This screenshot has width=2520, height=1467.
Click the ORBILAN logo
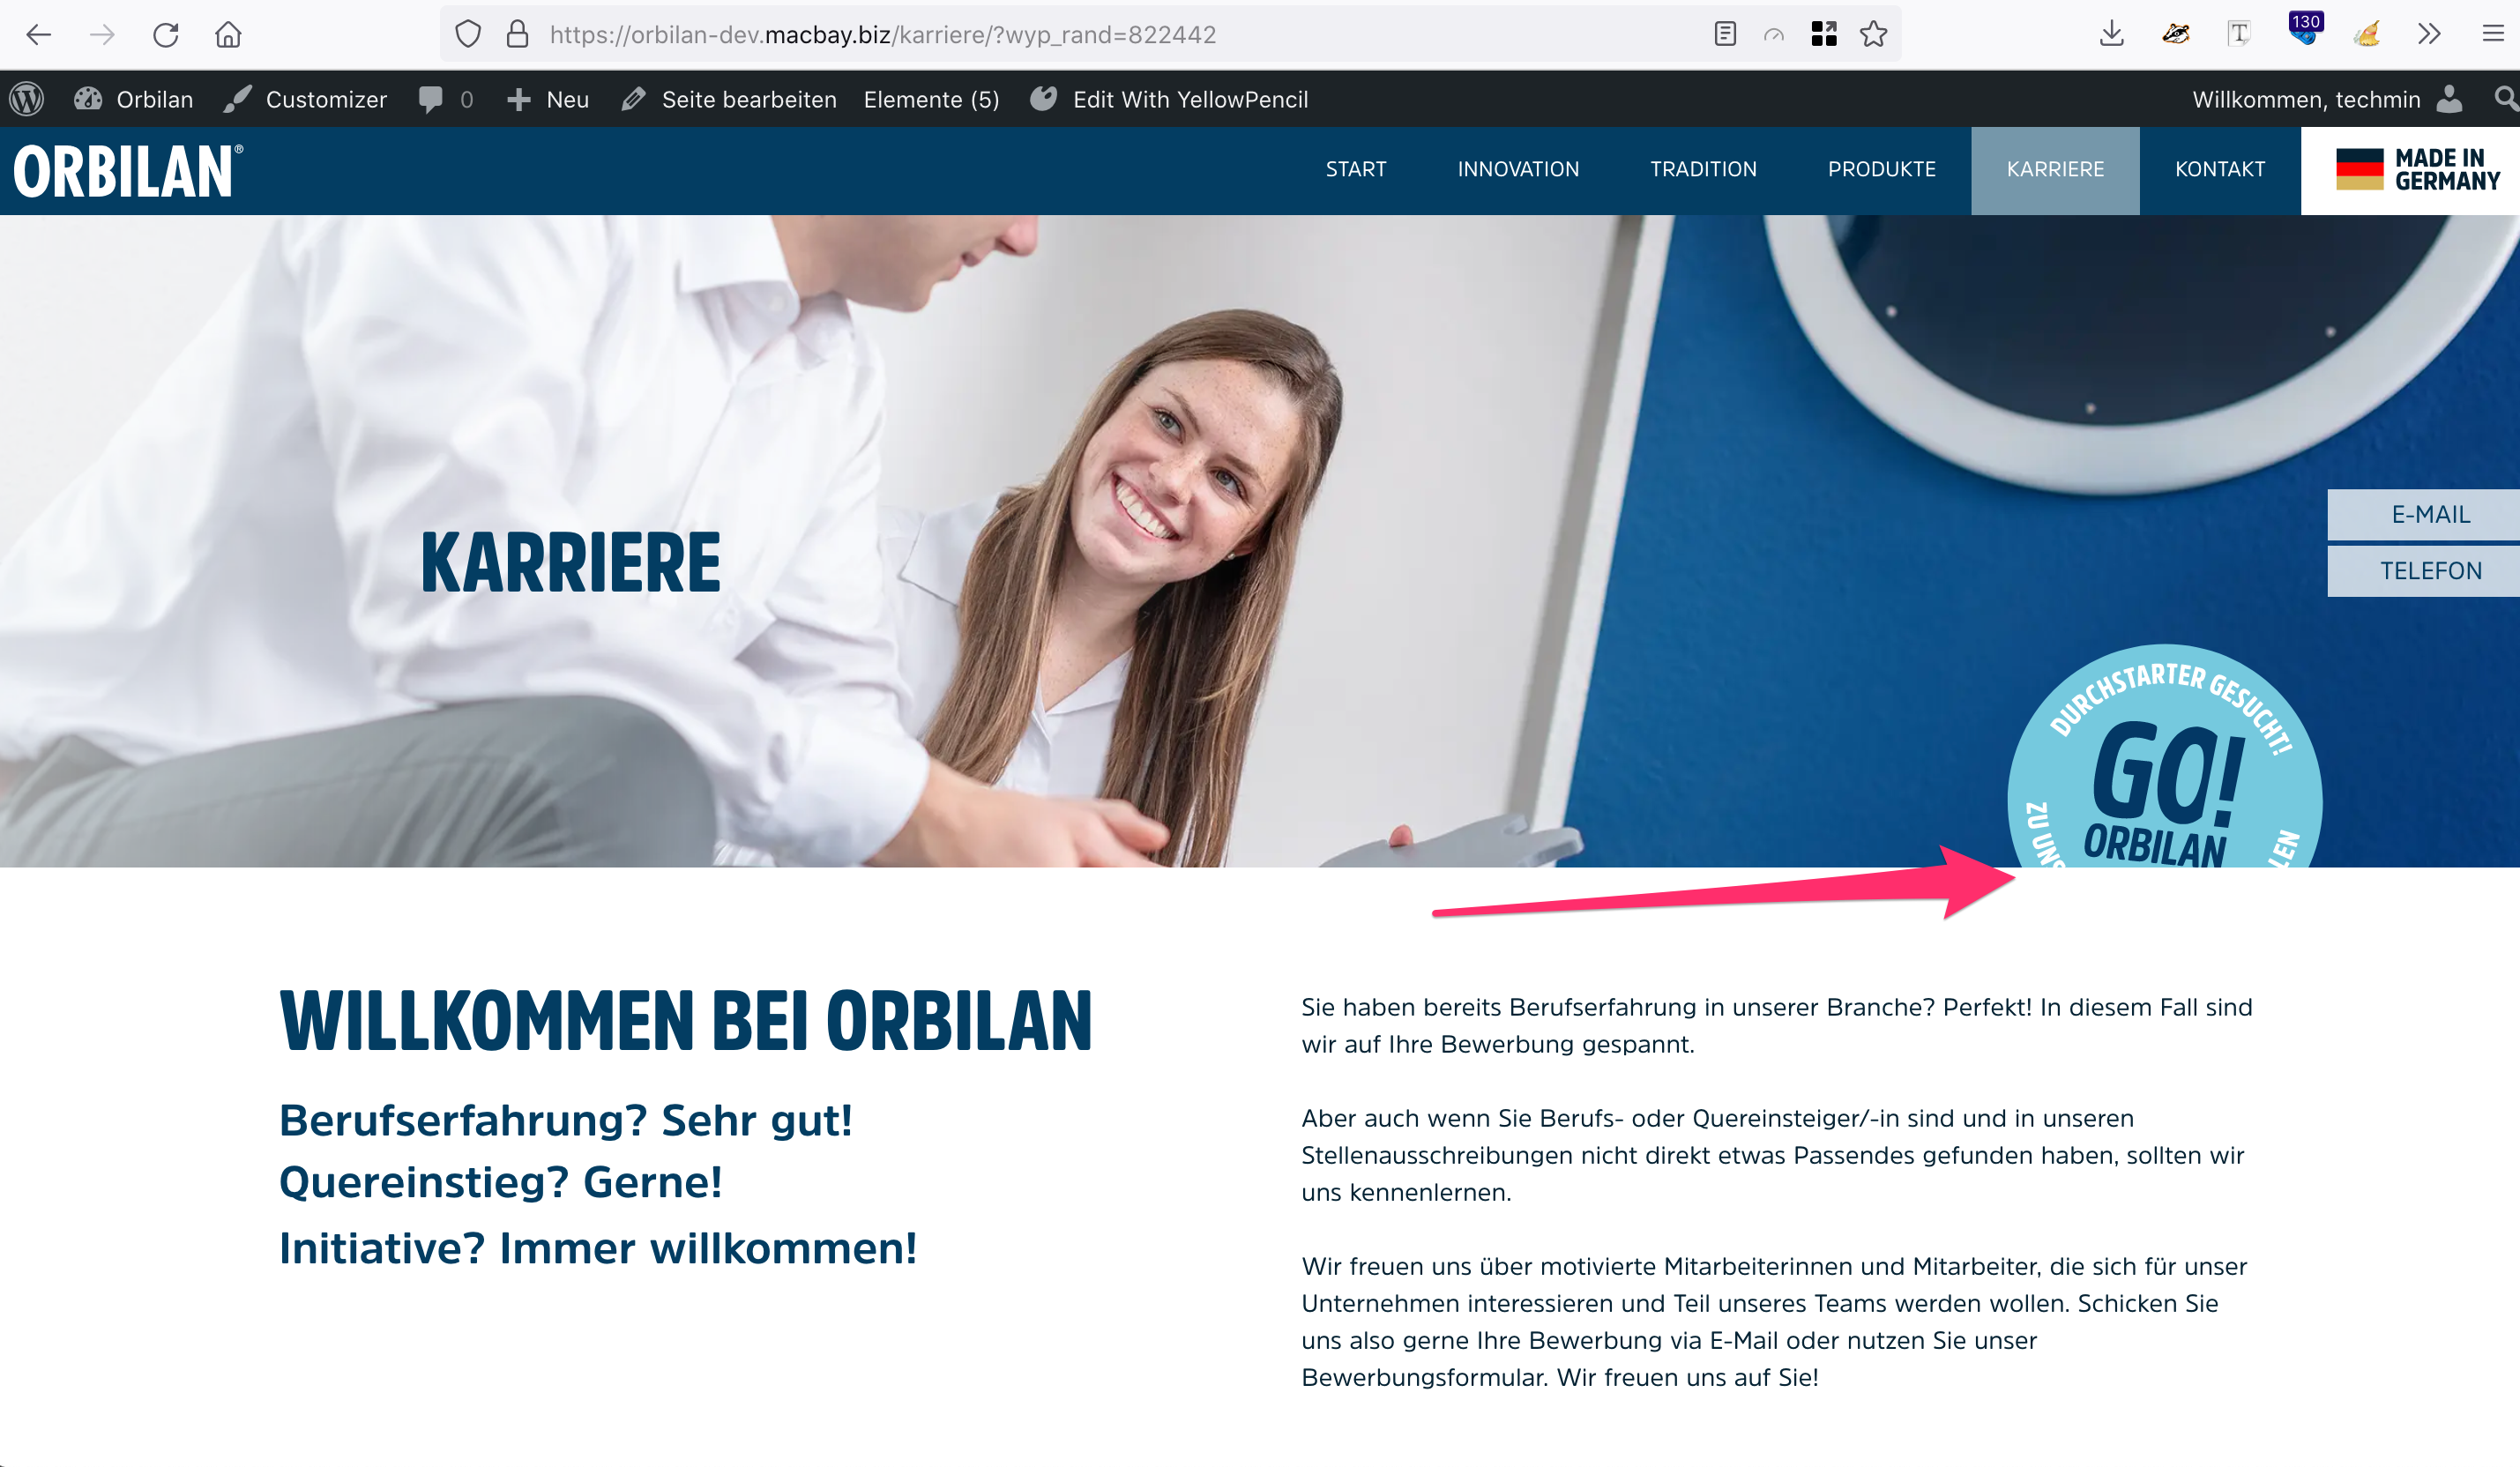tap(128, 171)
